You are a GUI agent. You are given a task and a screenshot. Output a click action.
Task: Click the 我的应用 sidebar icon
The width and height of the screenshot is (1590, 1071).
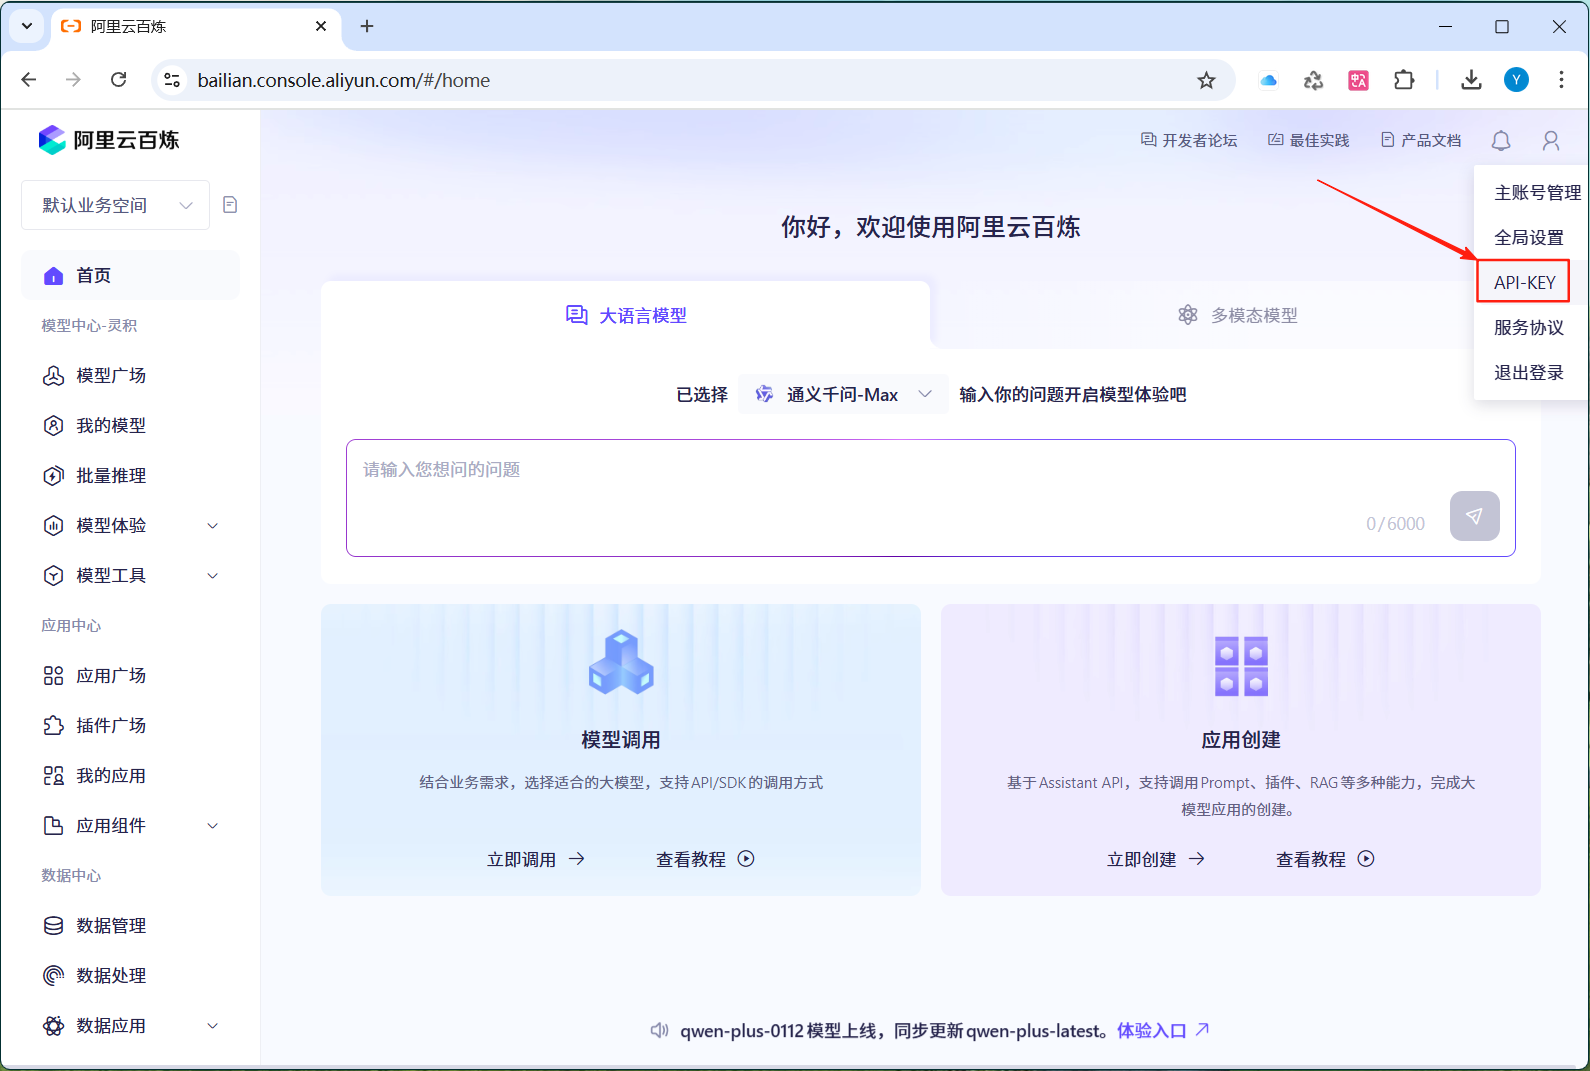(54, 776)
